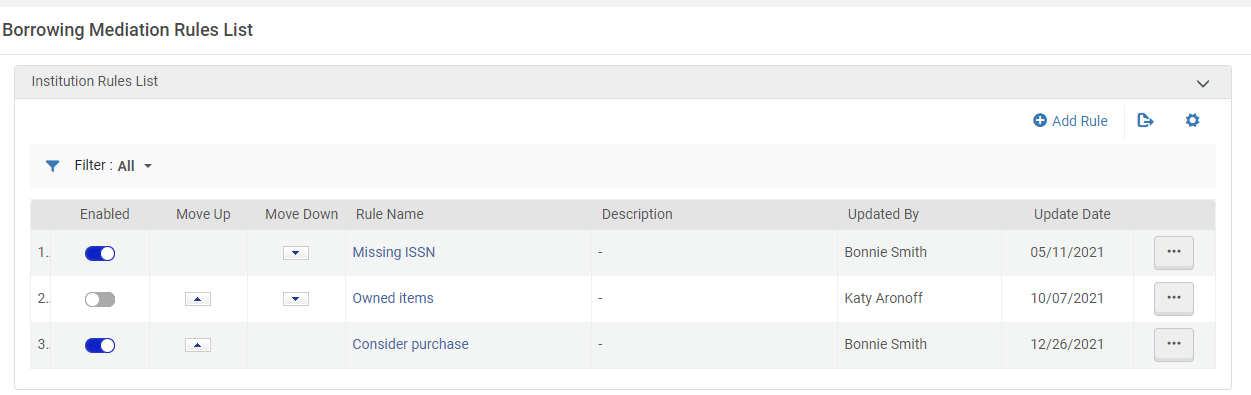Image resolution: width=1251 pixels, height=395 pixels.
Task: Disable the Missing ISSN rule toggle
Action: tap(100, 253)
